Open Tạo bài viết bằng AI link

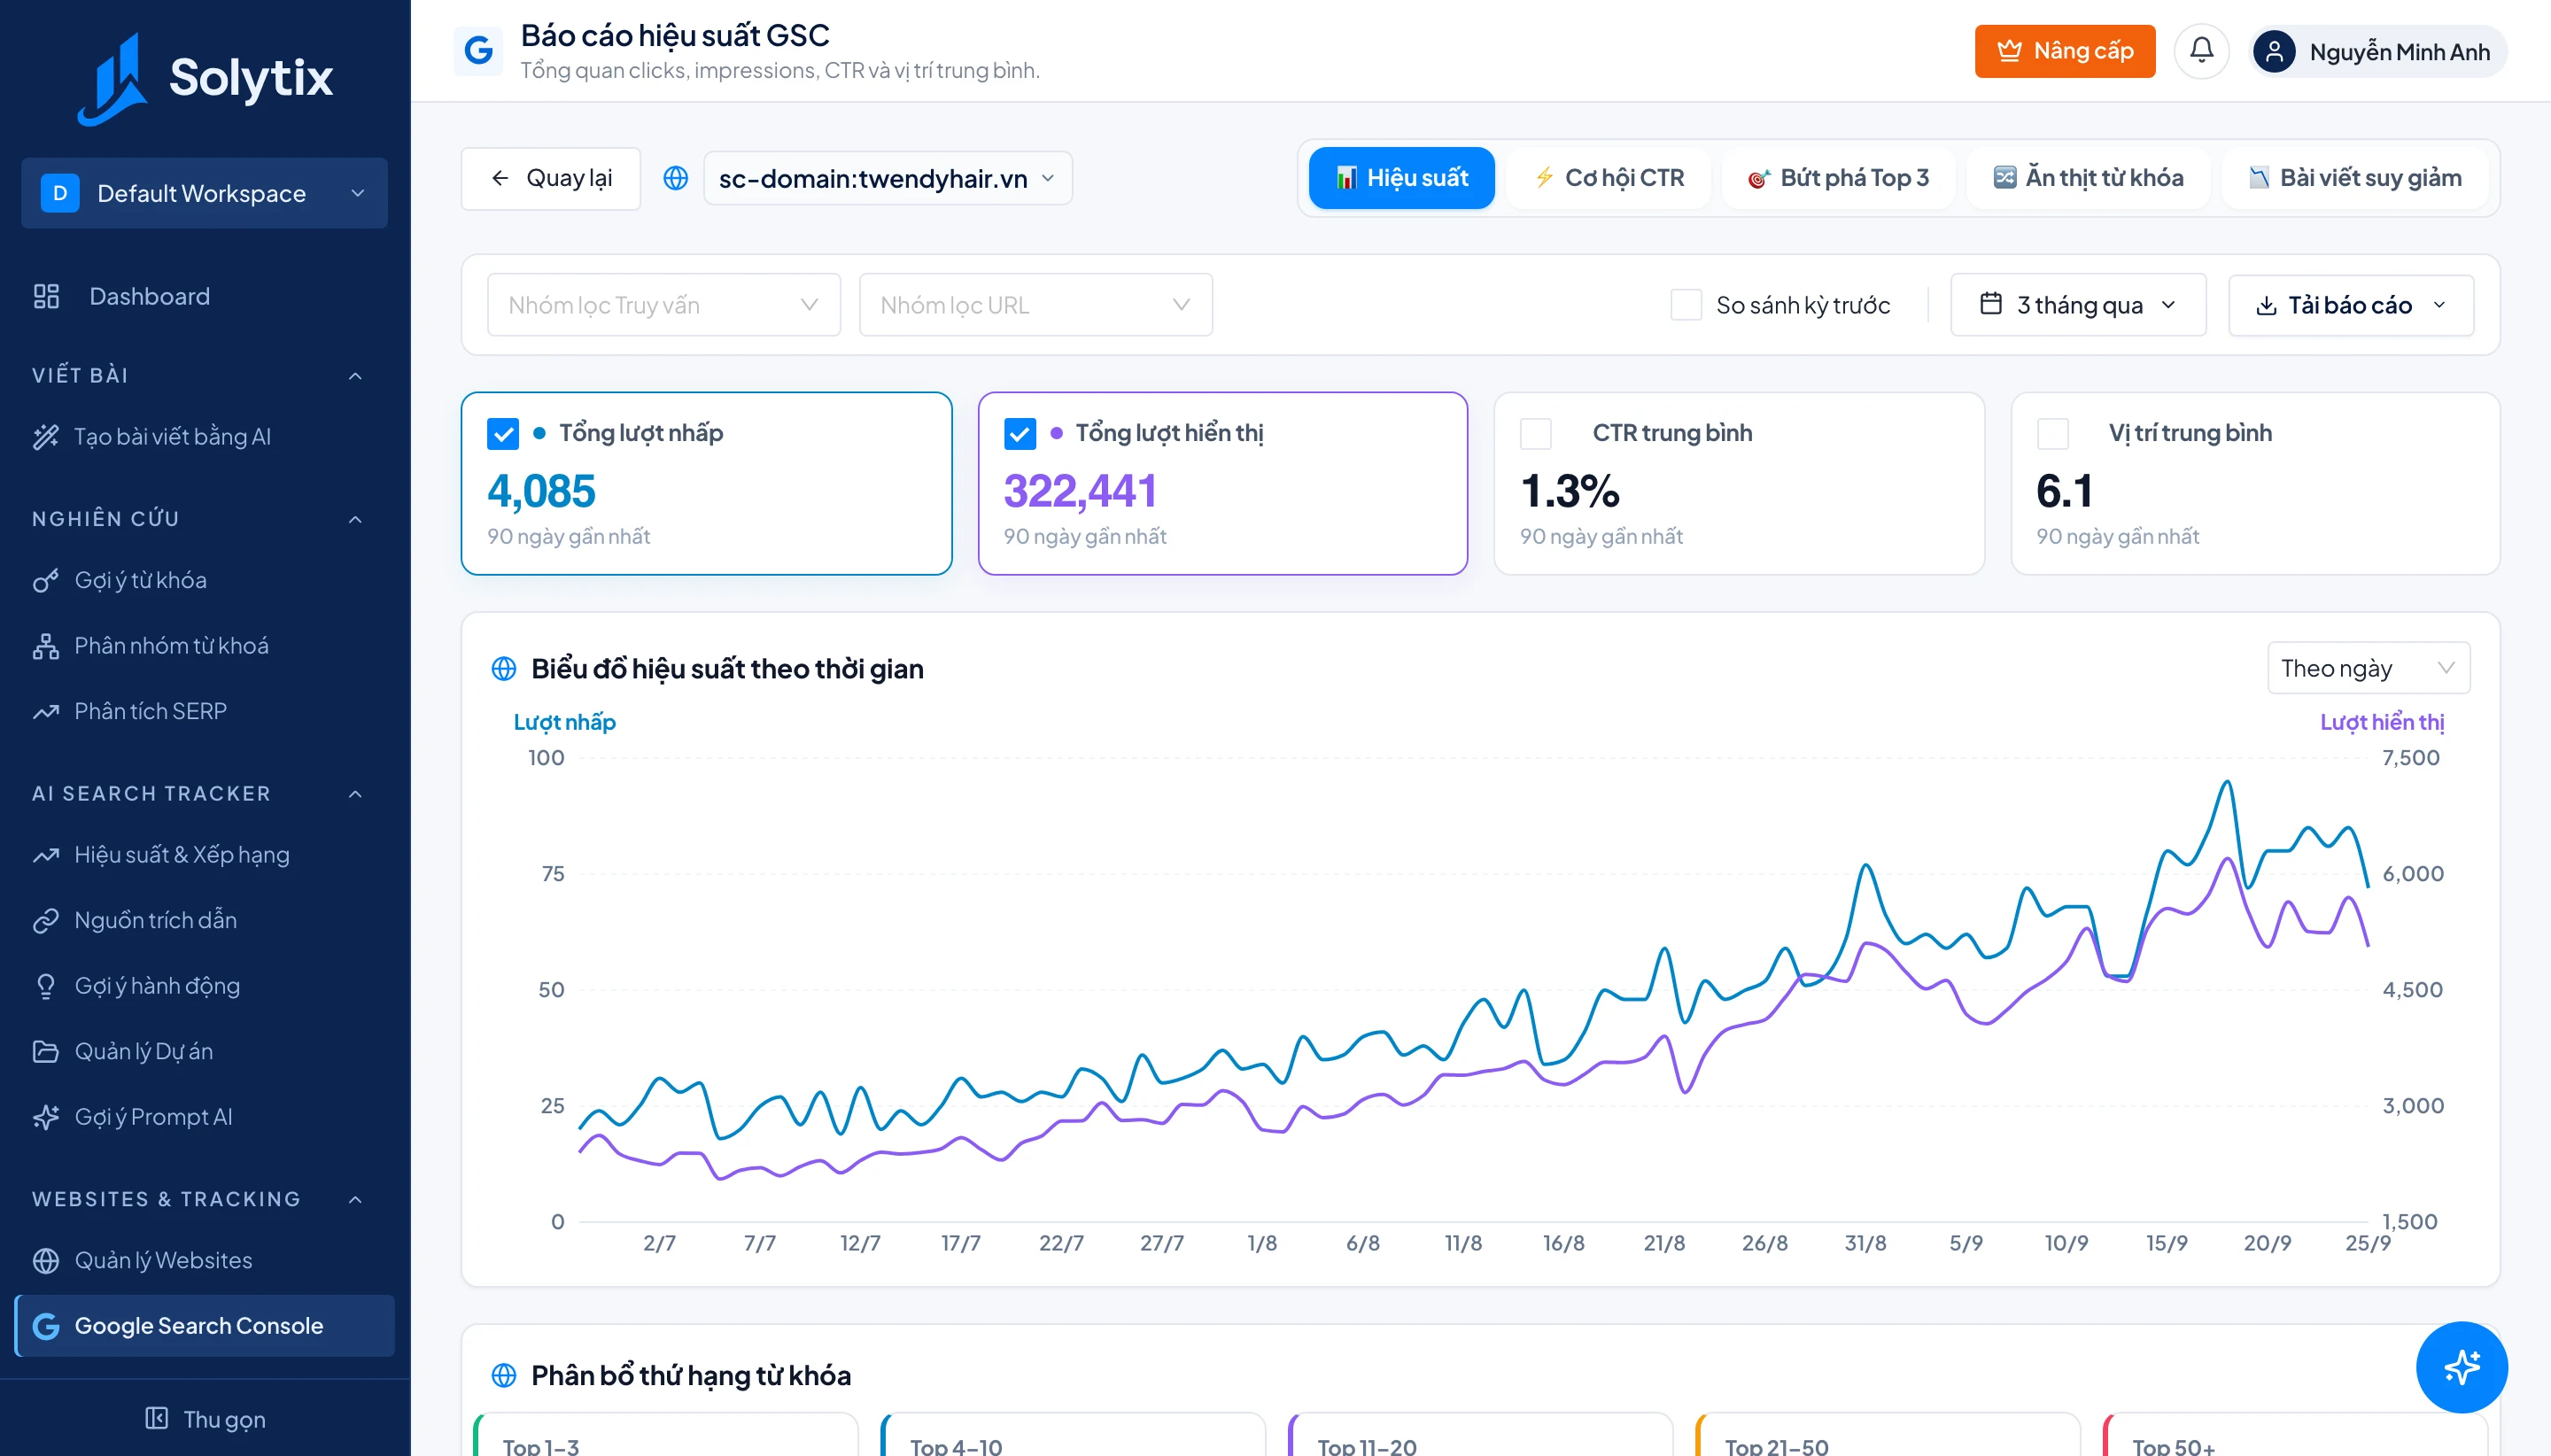(204, 436)
